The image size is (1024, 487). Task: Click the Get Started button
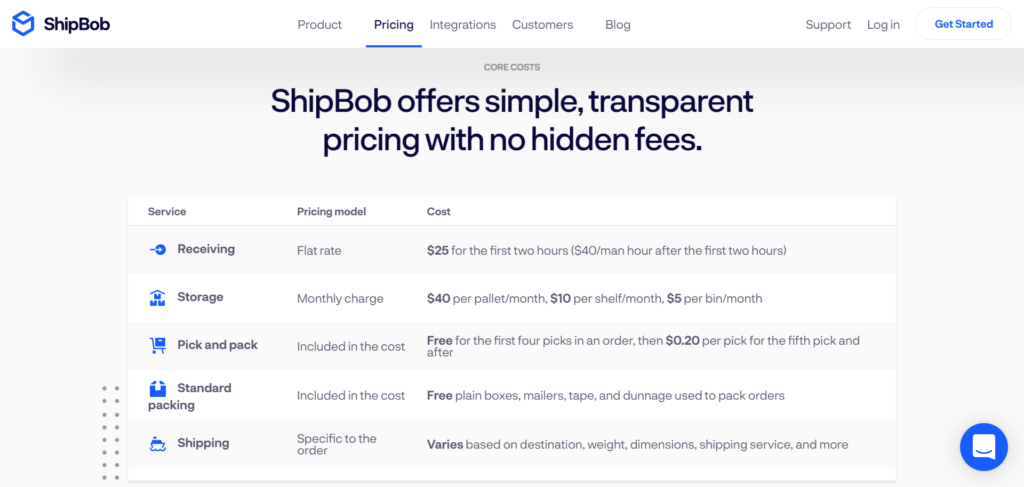(x=963, y=24)
